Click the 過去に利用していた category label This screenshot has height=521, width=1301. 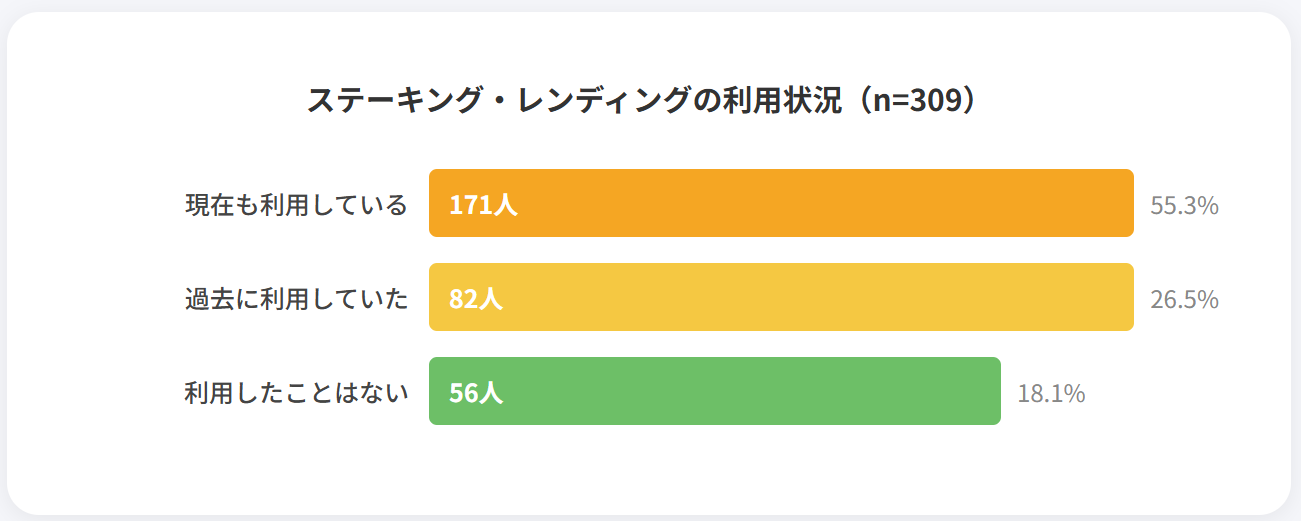tap(297, 298)
